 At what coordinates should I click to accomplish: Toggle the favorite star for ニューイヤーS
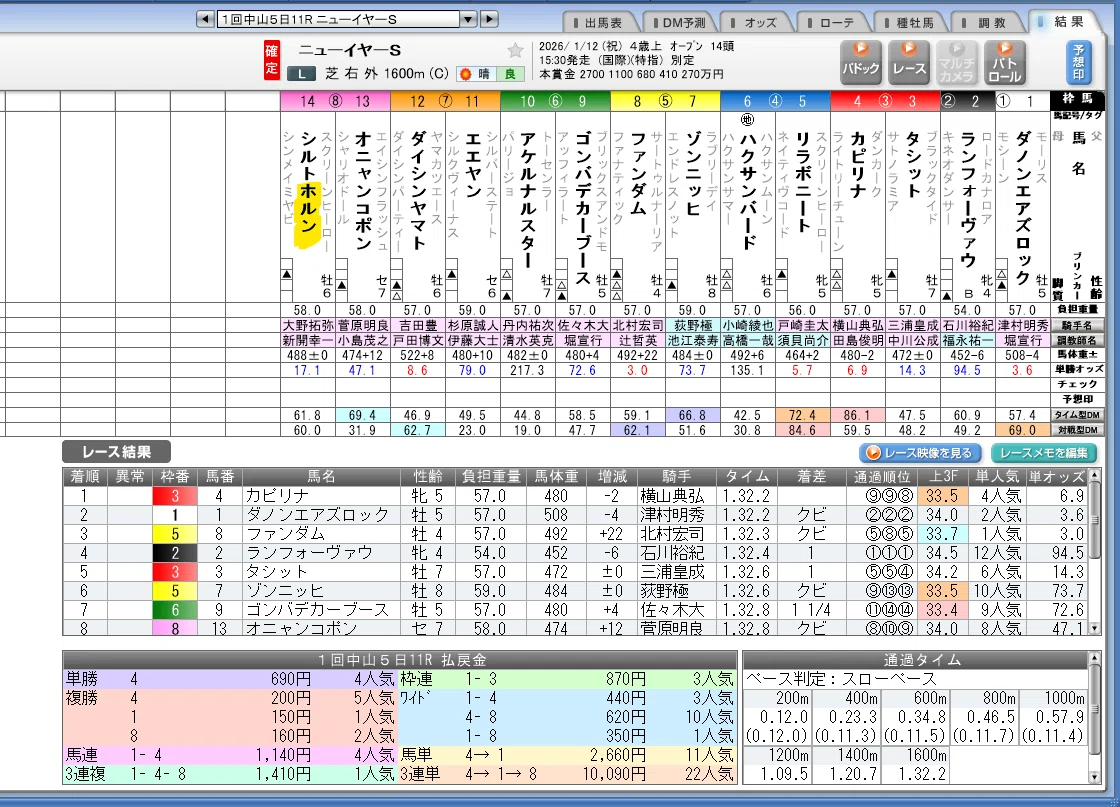(515, 50)
